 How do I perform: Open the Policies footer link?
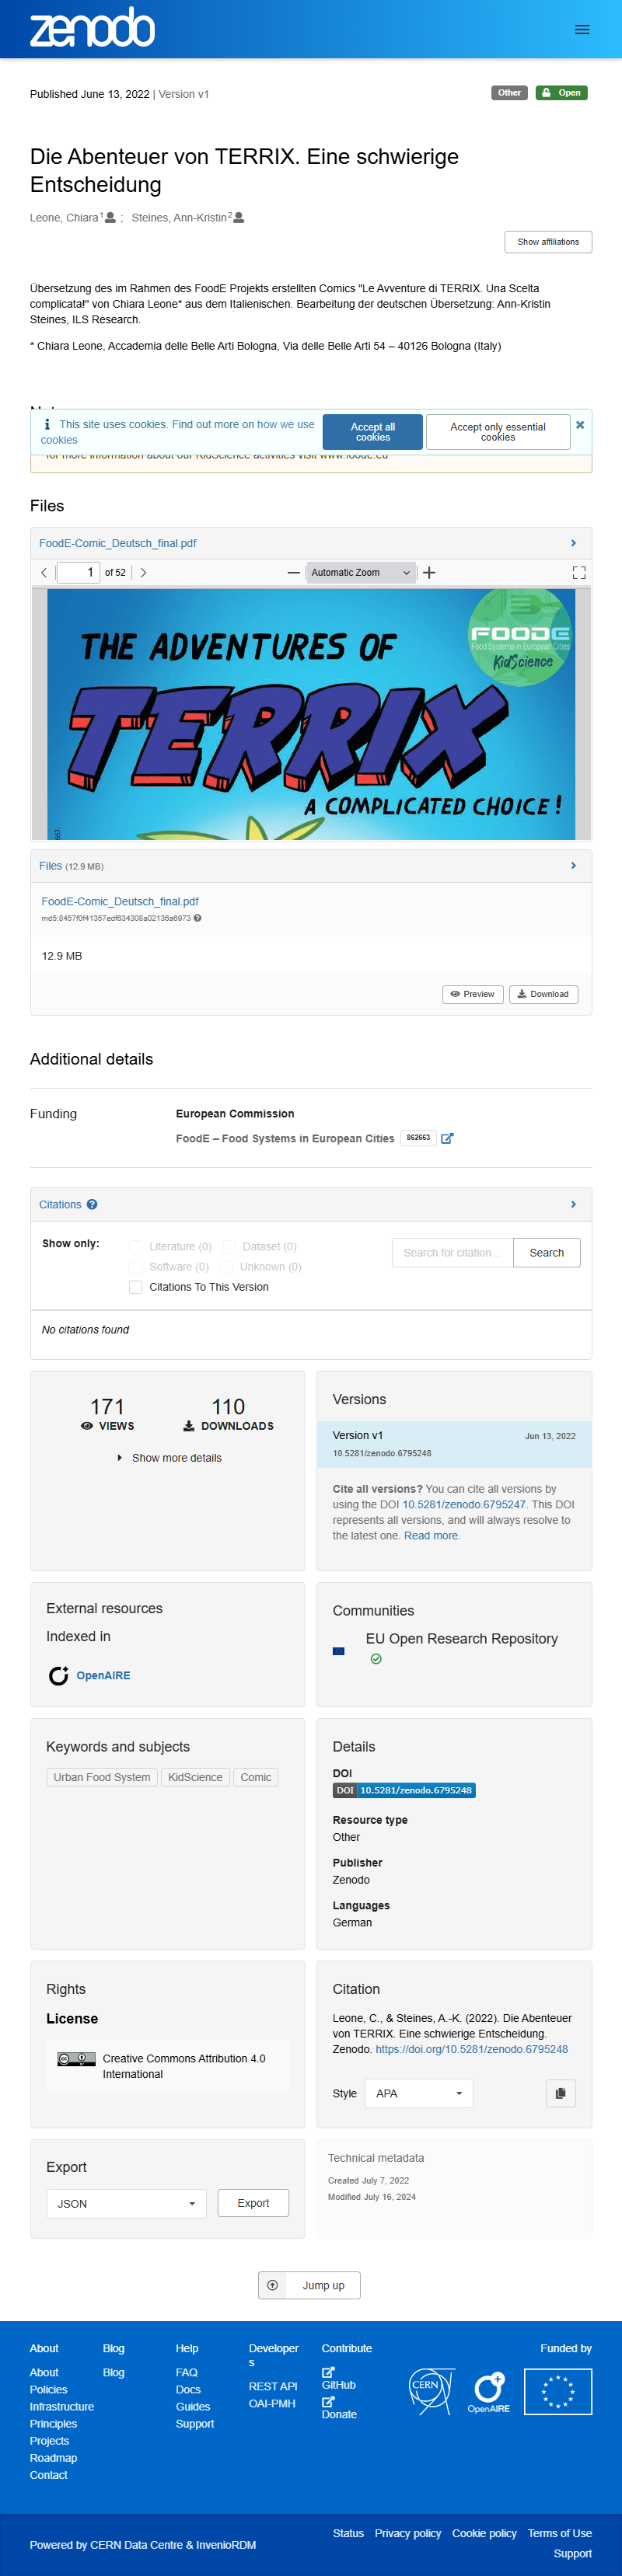49,2389
